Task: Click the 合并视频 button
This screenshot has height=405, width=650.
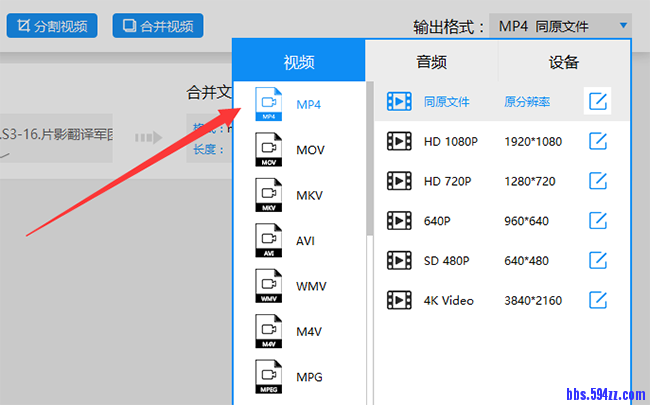Action: point(158,25)
